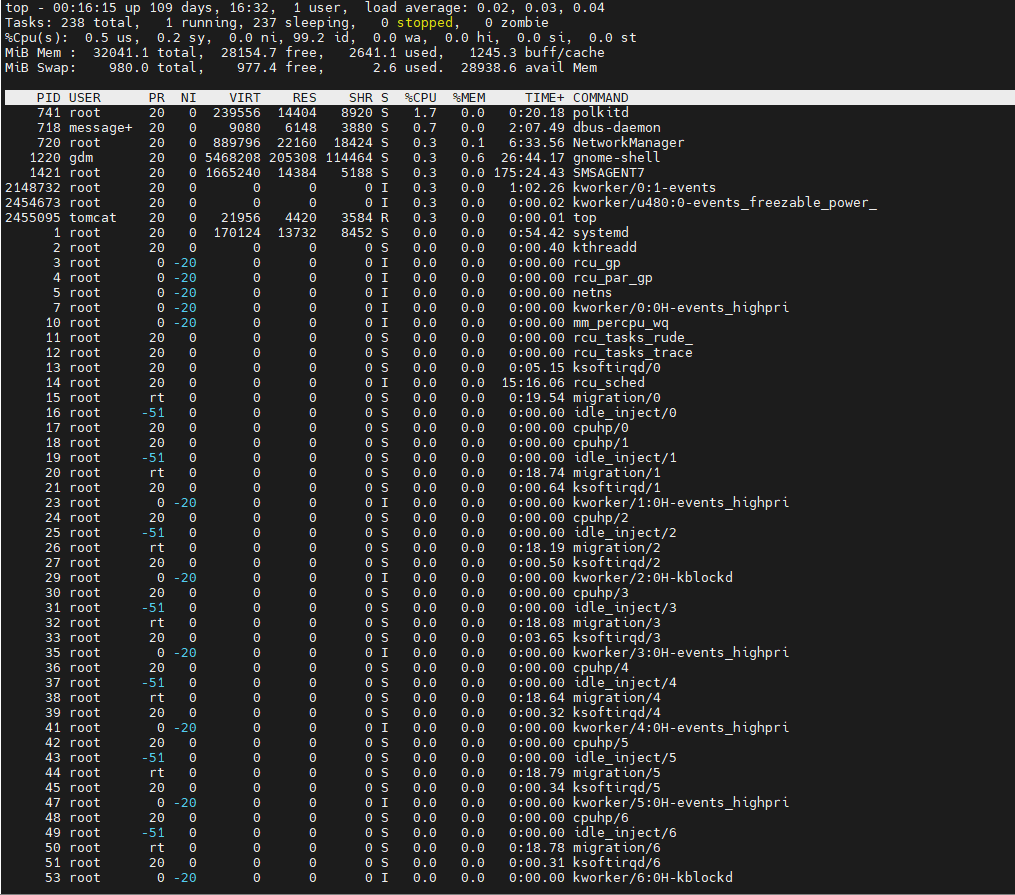The width and height of the screenshot is (1015, 895).
Task: Click the %MEM column header
Action: point(469,98)
